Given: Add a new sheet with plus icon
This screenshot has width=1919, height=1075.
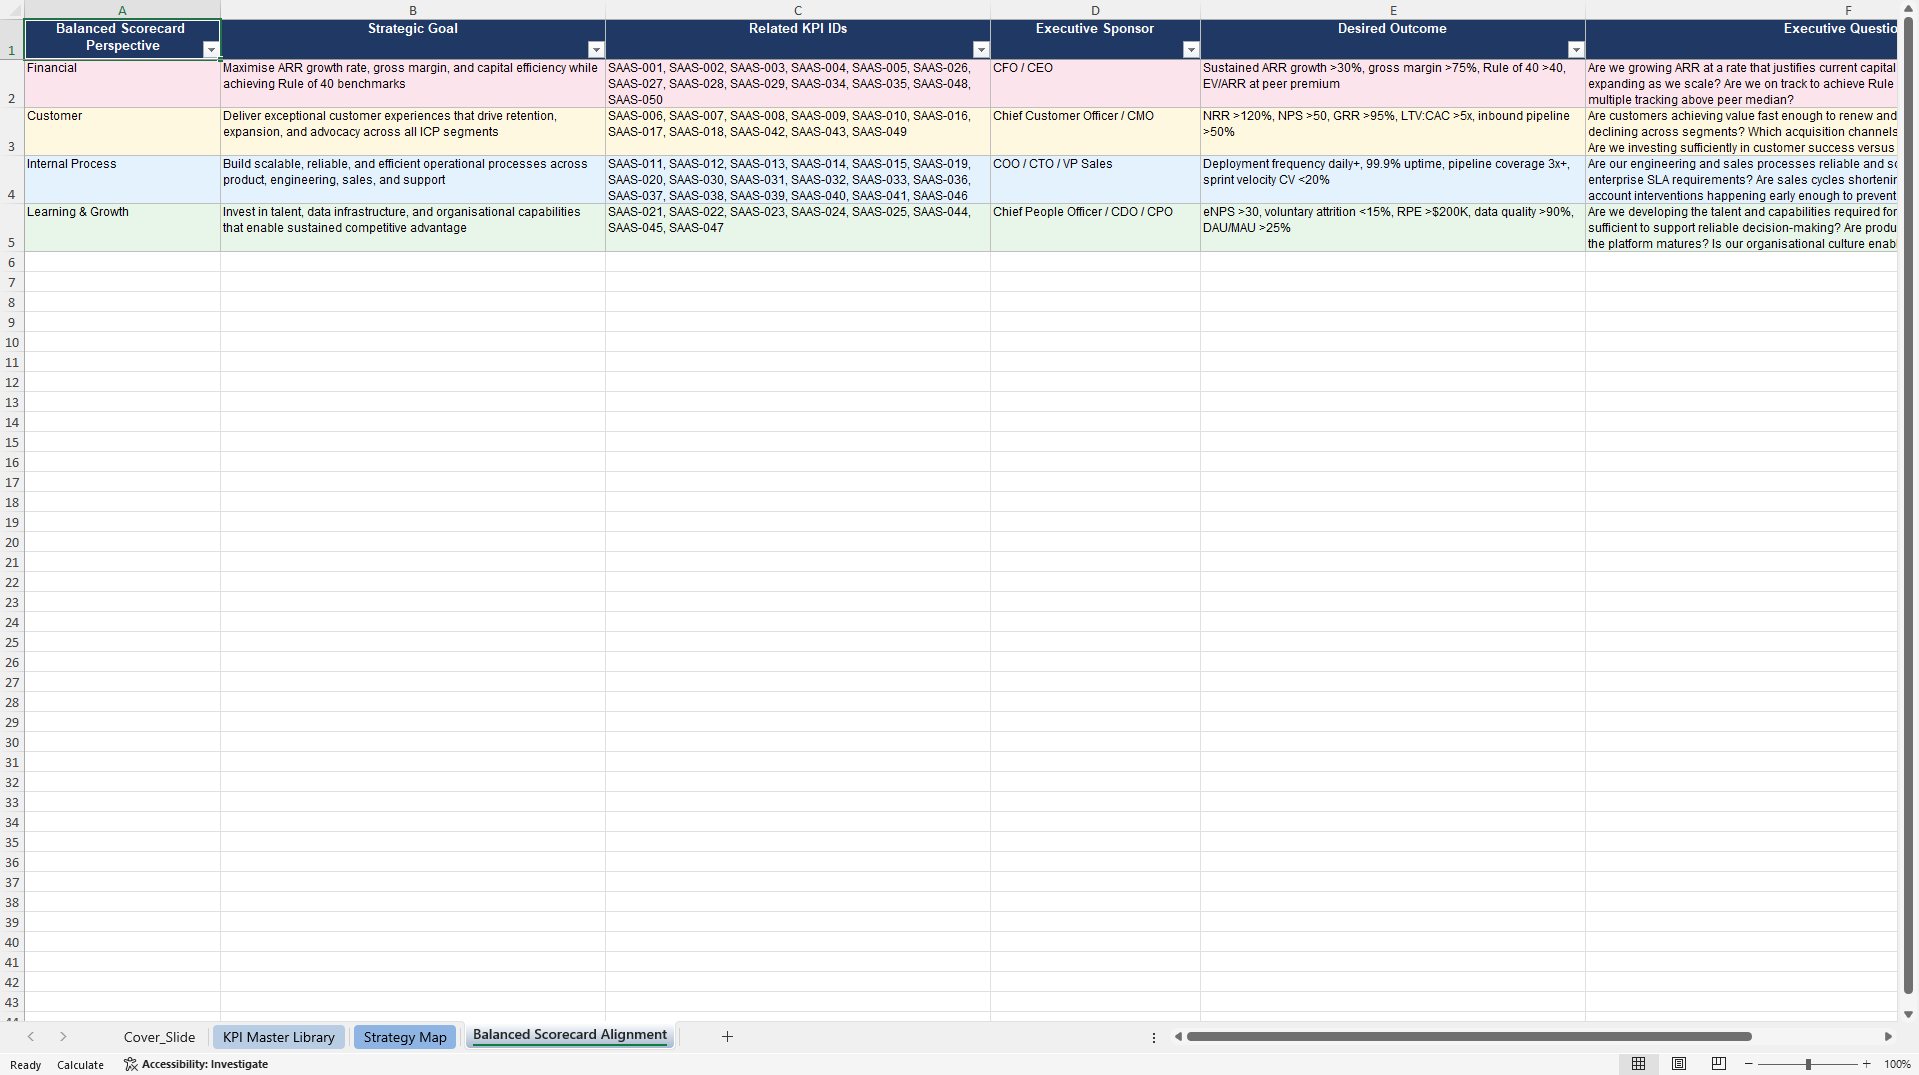Looking at the screenshot, I should 727,1037.
